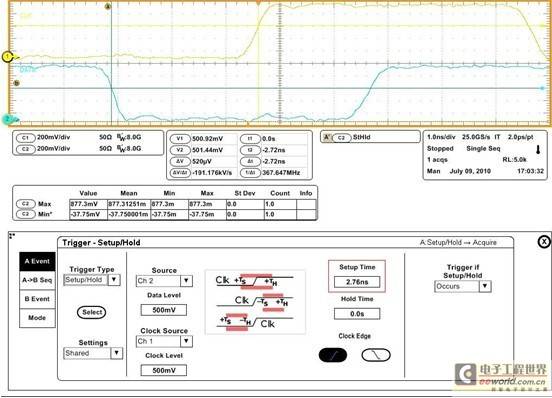The width and height of the screenshot is (552, 398).
Task: Click the Δt cursor readout badge
Action: point(250,162)
